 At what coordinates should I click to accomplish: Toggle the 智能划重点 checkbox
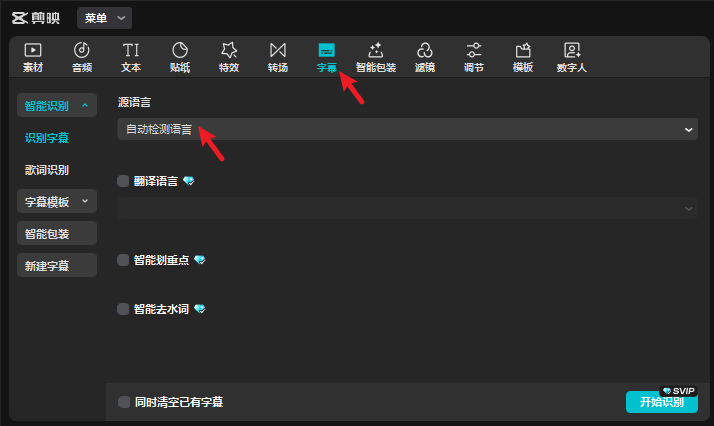coord(124,260)
